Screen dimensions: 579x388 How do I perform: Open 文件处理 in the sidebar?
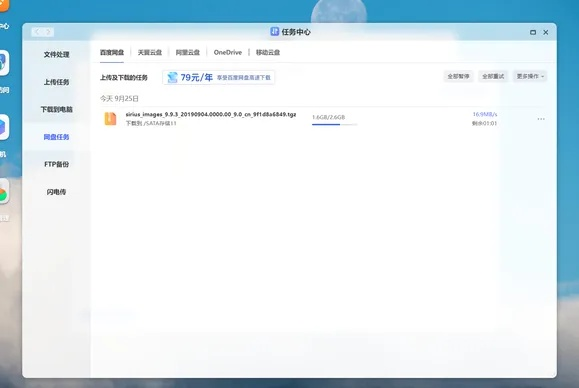pyautogui.click(x=56, y=55)
